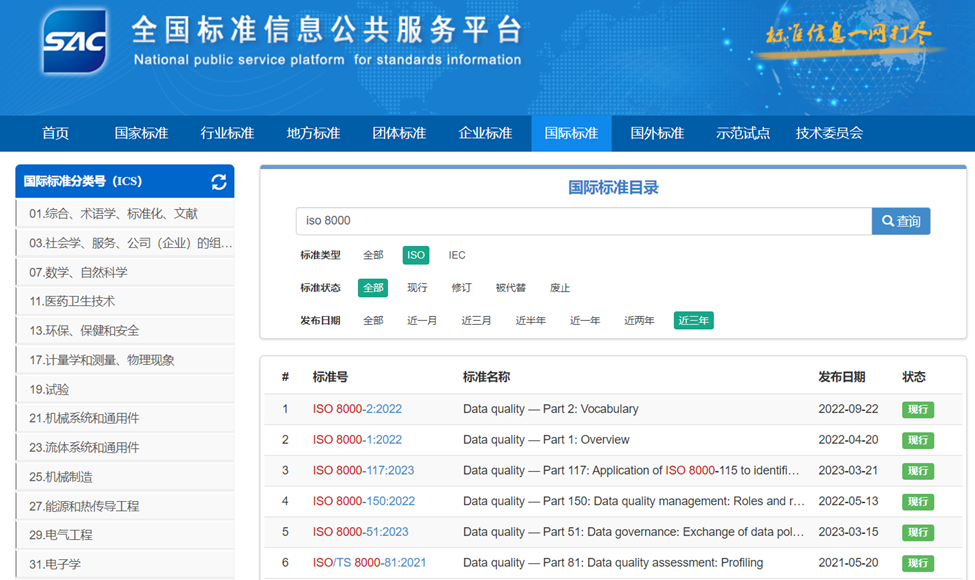Open the 首页 home tab

click(55, 133)
